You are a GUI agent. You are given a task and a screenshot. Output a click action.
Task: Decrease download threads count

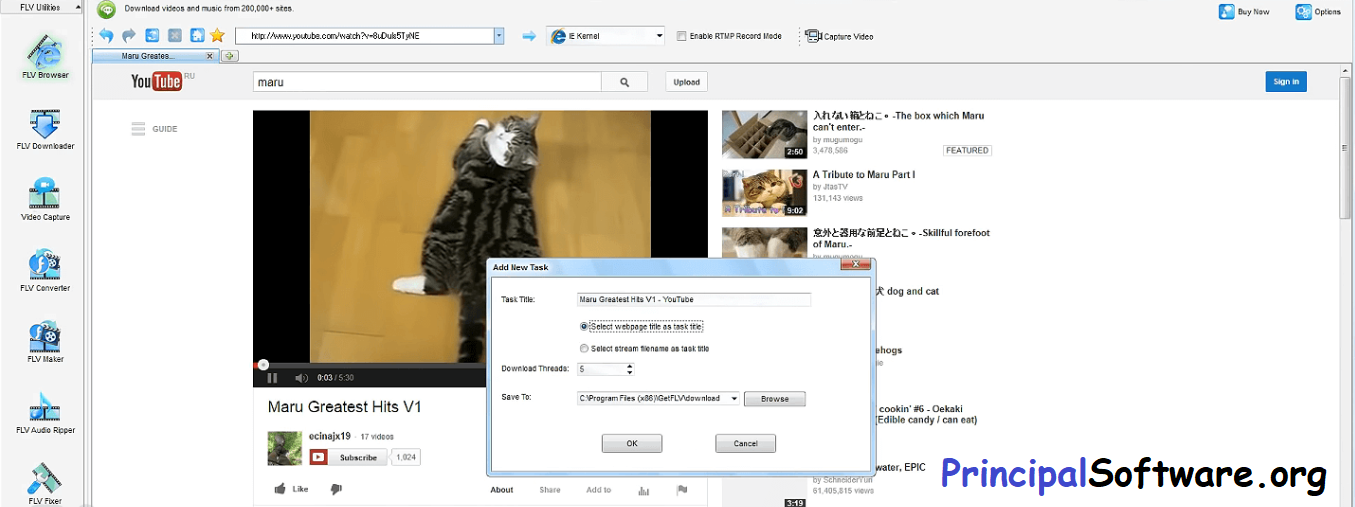click(x=629, y=372)
